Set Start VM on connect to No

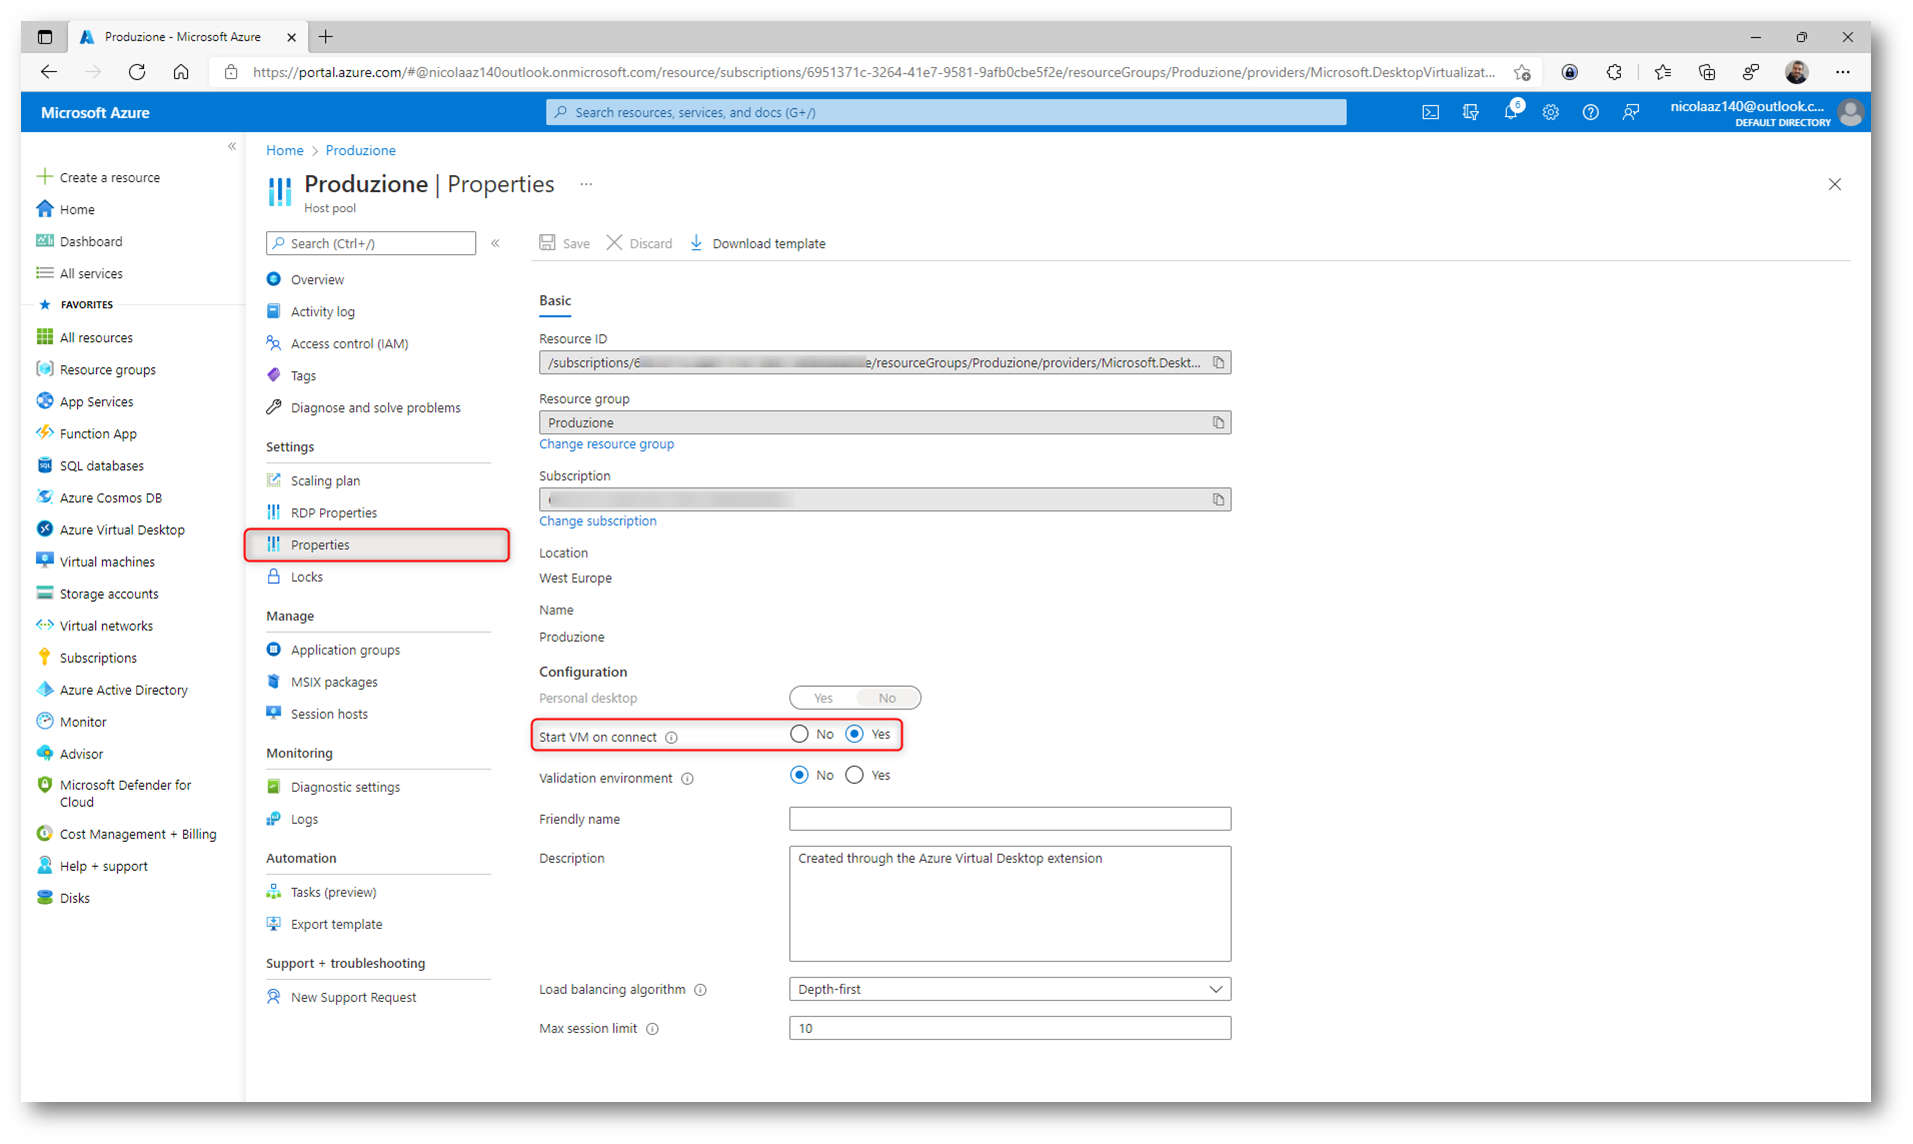pyautogui.click(x=799, y=735)
